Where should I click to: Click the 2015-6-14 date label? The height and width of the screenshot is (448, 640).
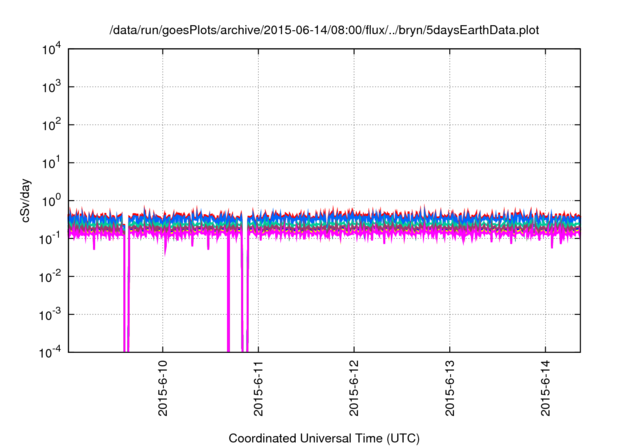[546, 388]
